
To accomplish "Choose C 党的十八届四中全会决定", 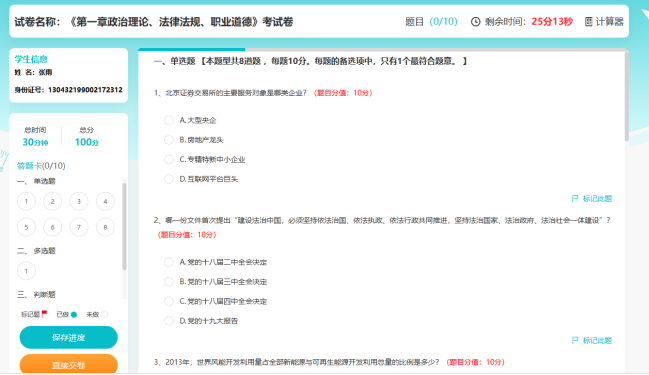I will point(169,301).
